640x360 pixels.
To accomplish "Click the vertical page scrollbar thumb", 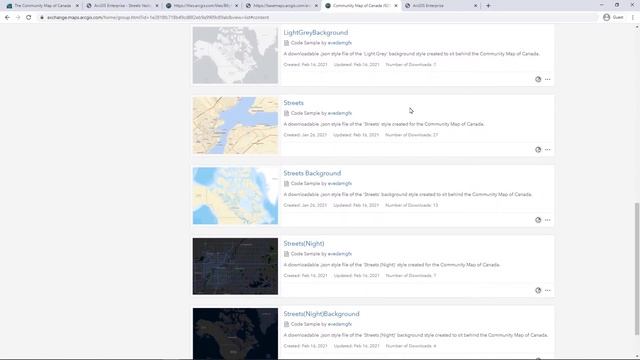I will (x=637, y=269).
